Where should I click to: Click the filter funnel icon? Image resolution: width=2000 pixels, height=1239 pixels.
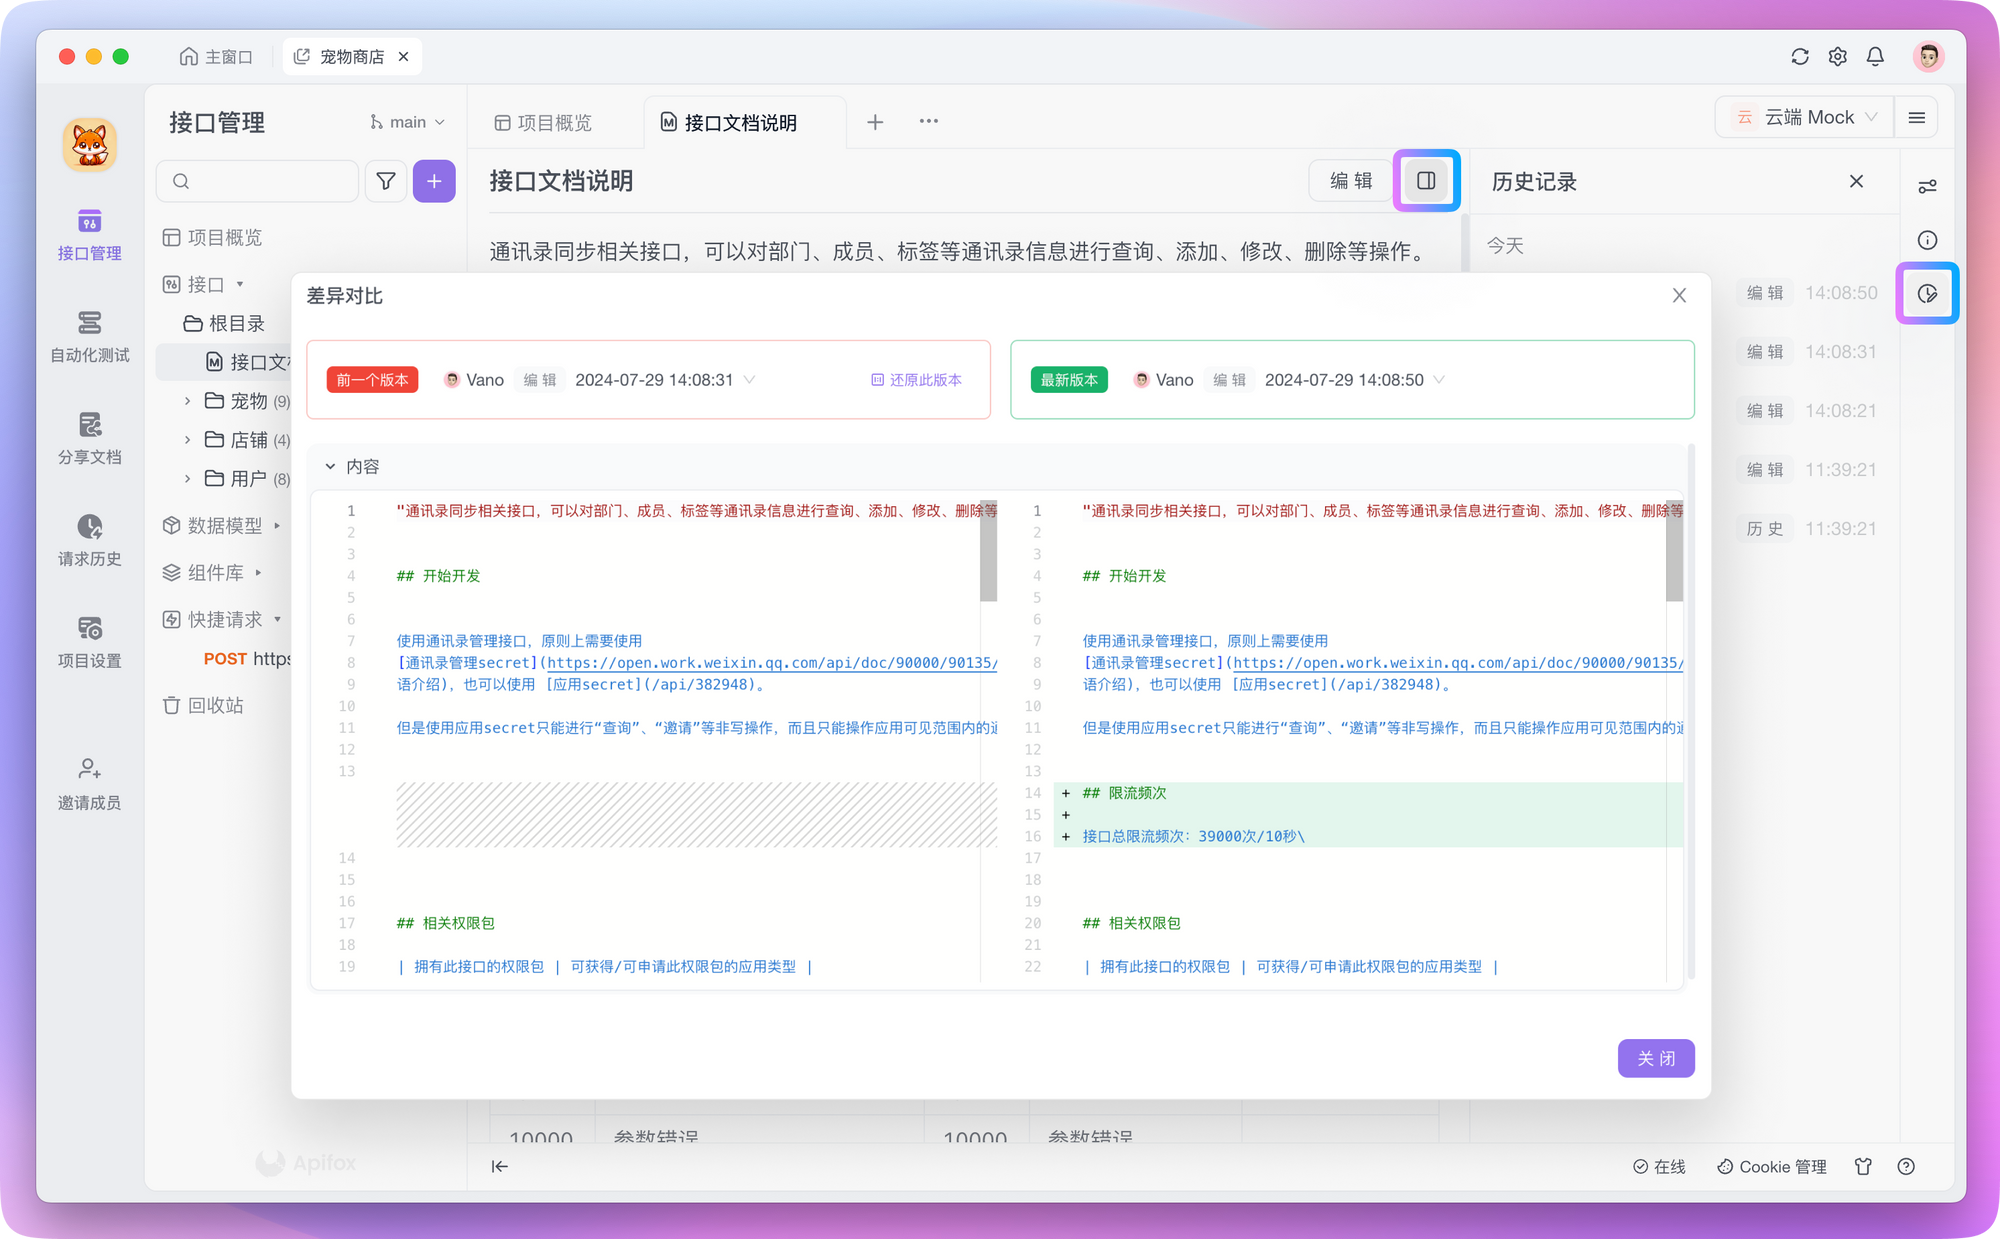[x=386, y=181]
